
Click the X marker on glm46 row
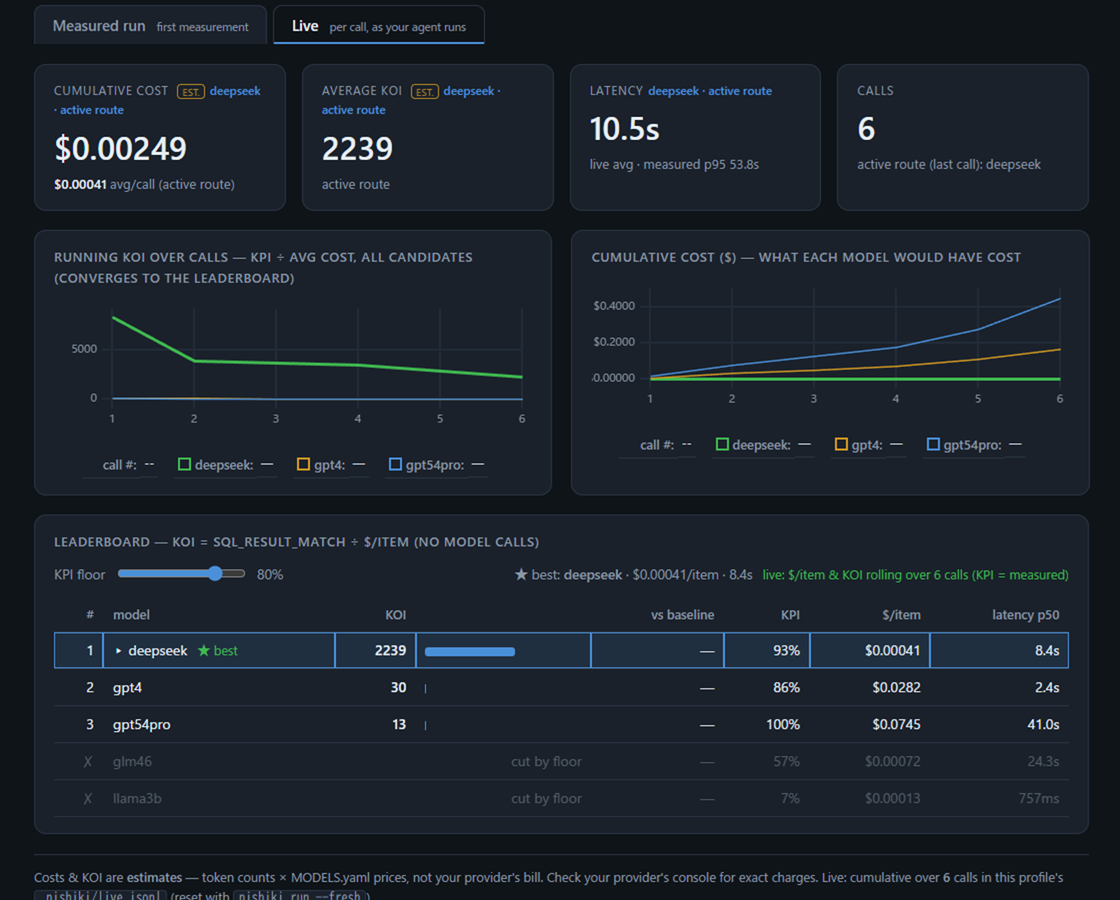pos(88,761)
